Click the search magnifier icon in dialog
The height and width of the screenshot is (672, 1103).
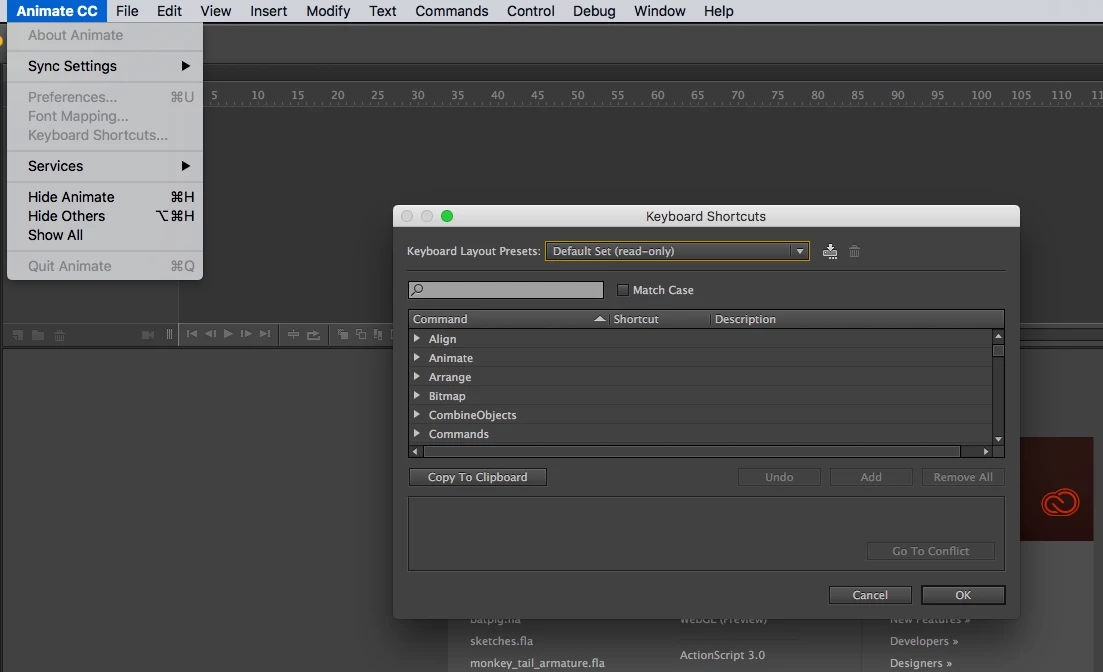click(417, 289)
